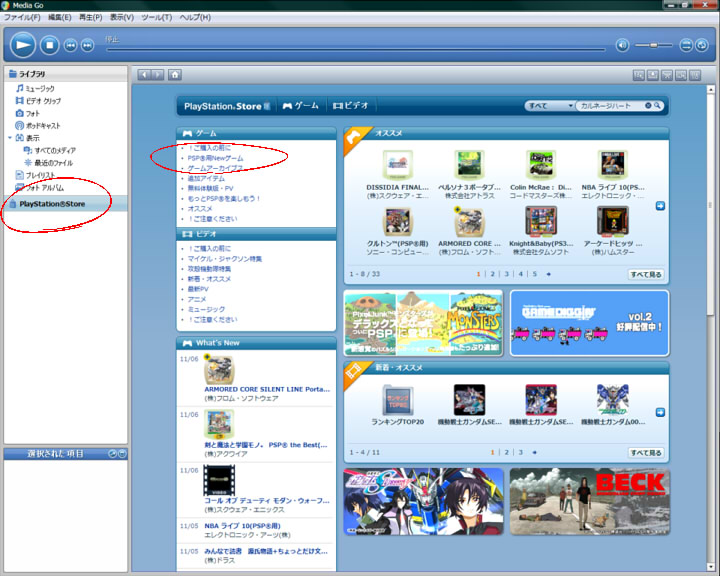This screenshot has width=720, height=576.
Task: Open the ツール(T) menu
Action: click(x=157, y=17)
